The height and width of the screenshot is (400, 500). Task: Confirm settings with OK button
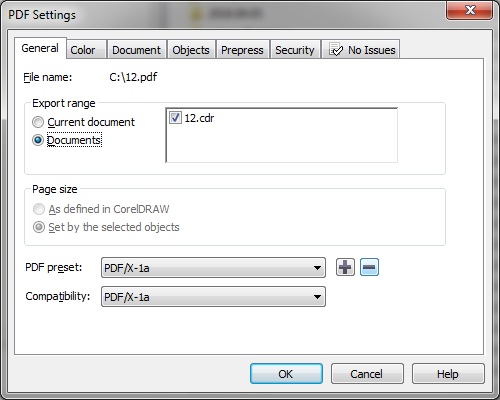[x=286, y=374]
